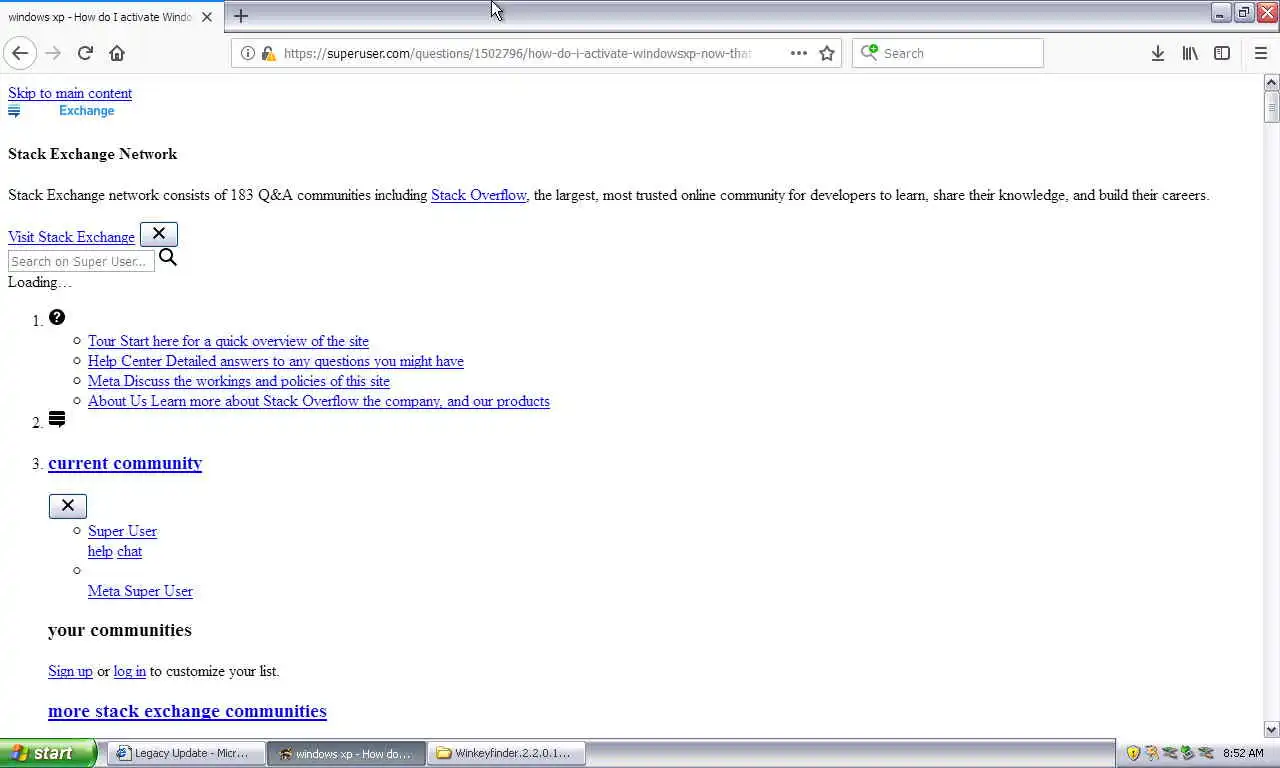The width and height of the screenshot is (1280, 768).
Task: Go back using the browser back arrow
Action: tap(20, 53)
